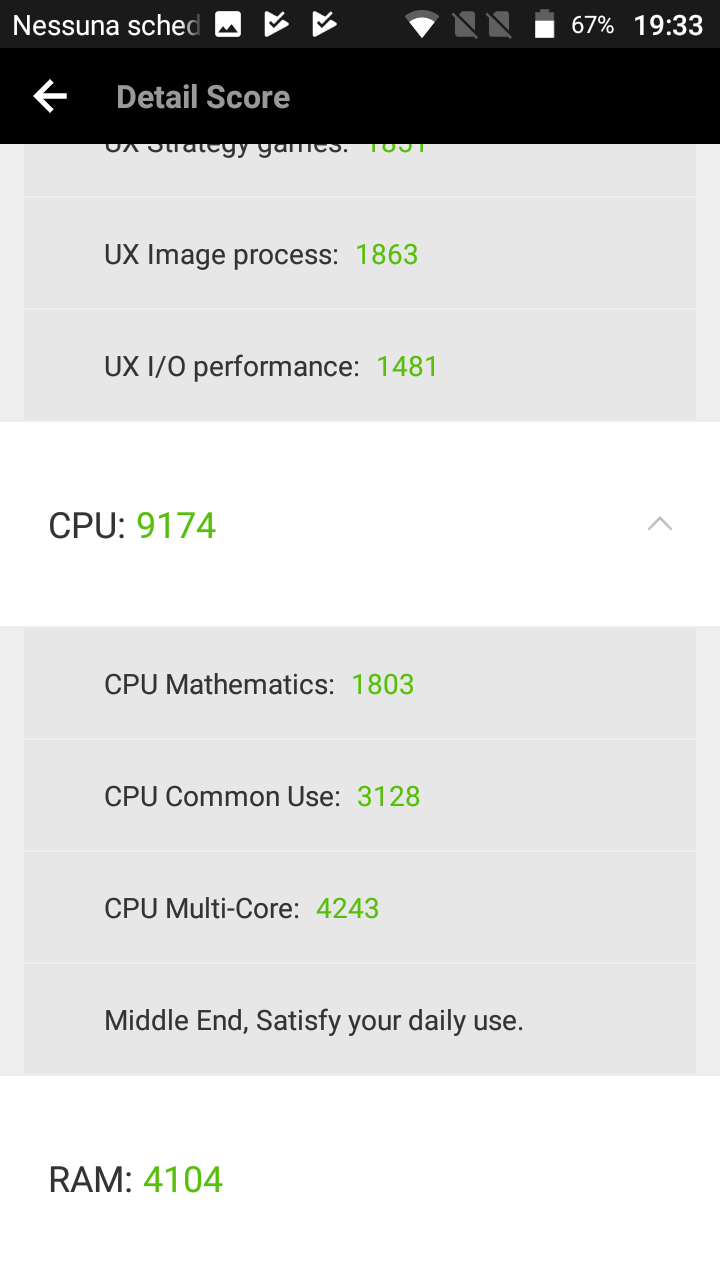Viewport: 720px width, 1280px height.
Task: Tap the UX Image process row
Action: pyautogui.click(x=360, y=254)
